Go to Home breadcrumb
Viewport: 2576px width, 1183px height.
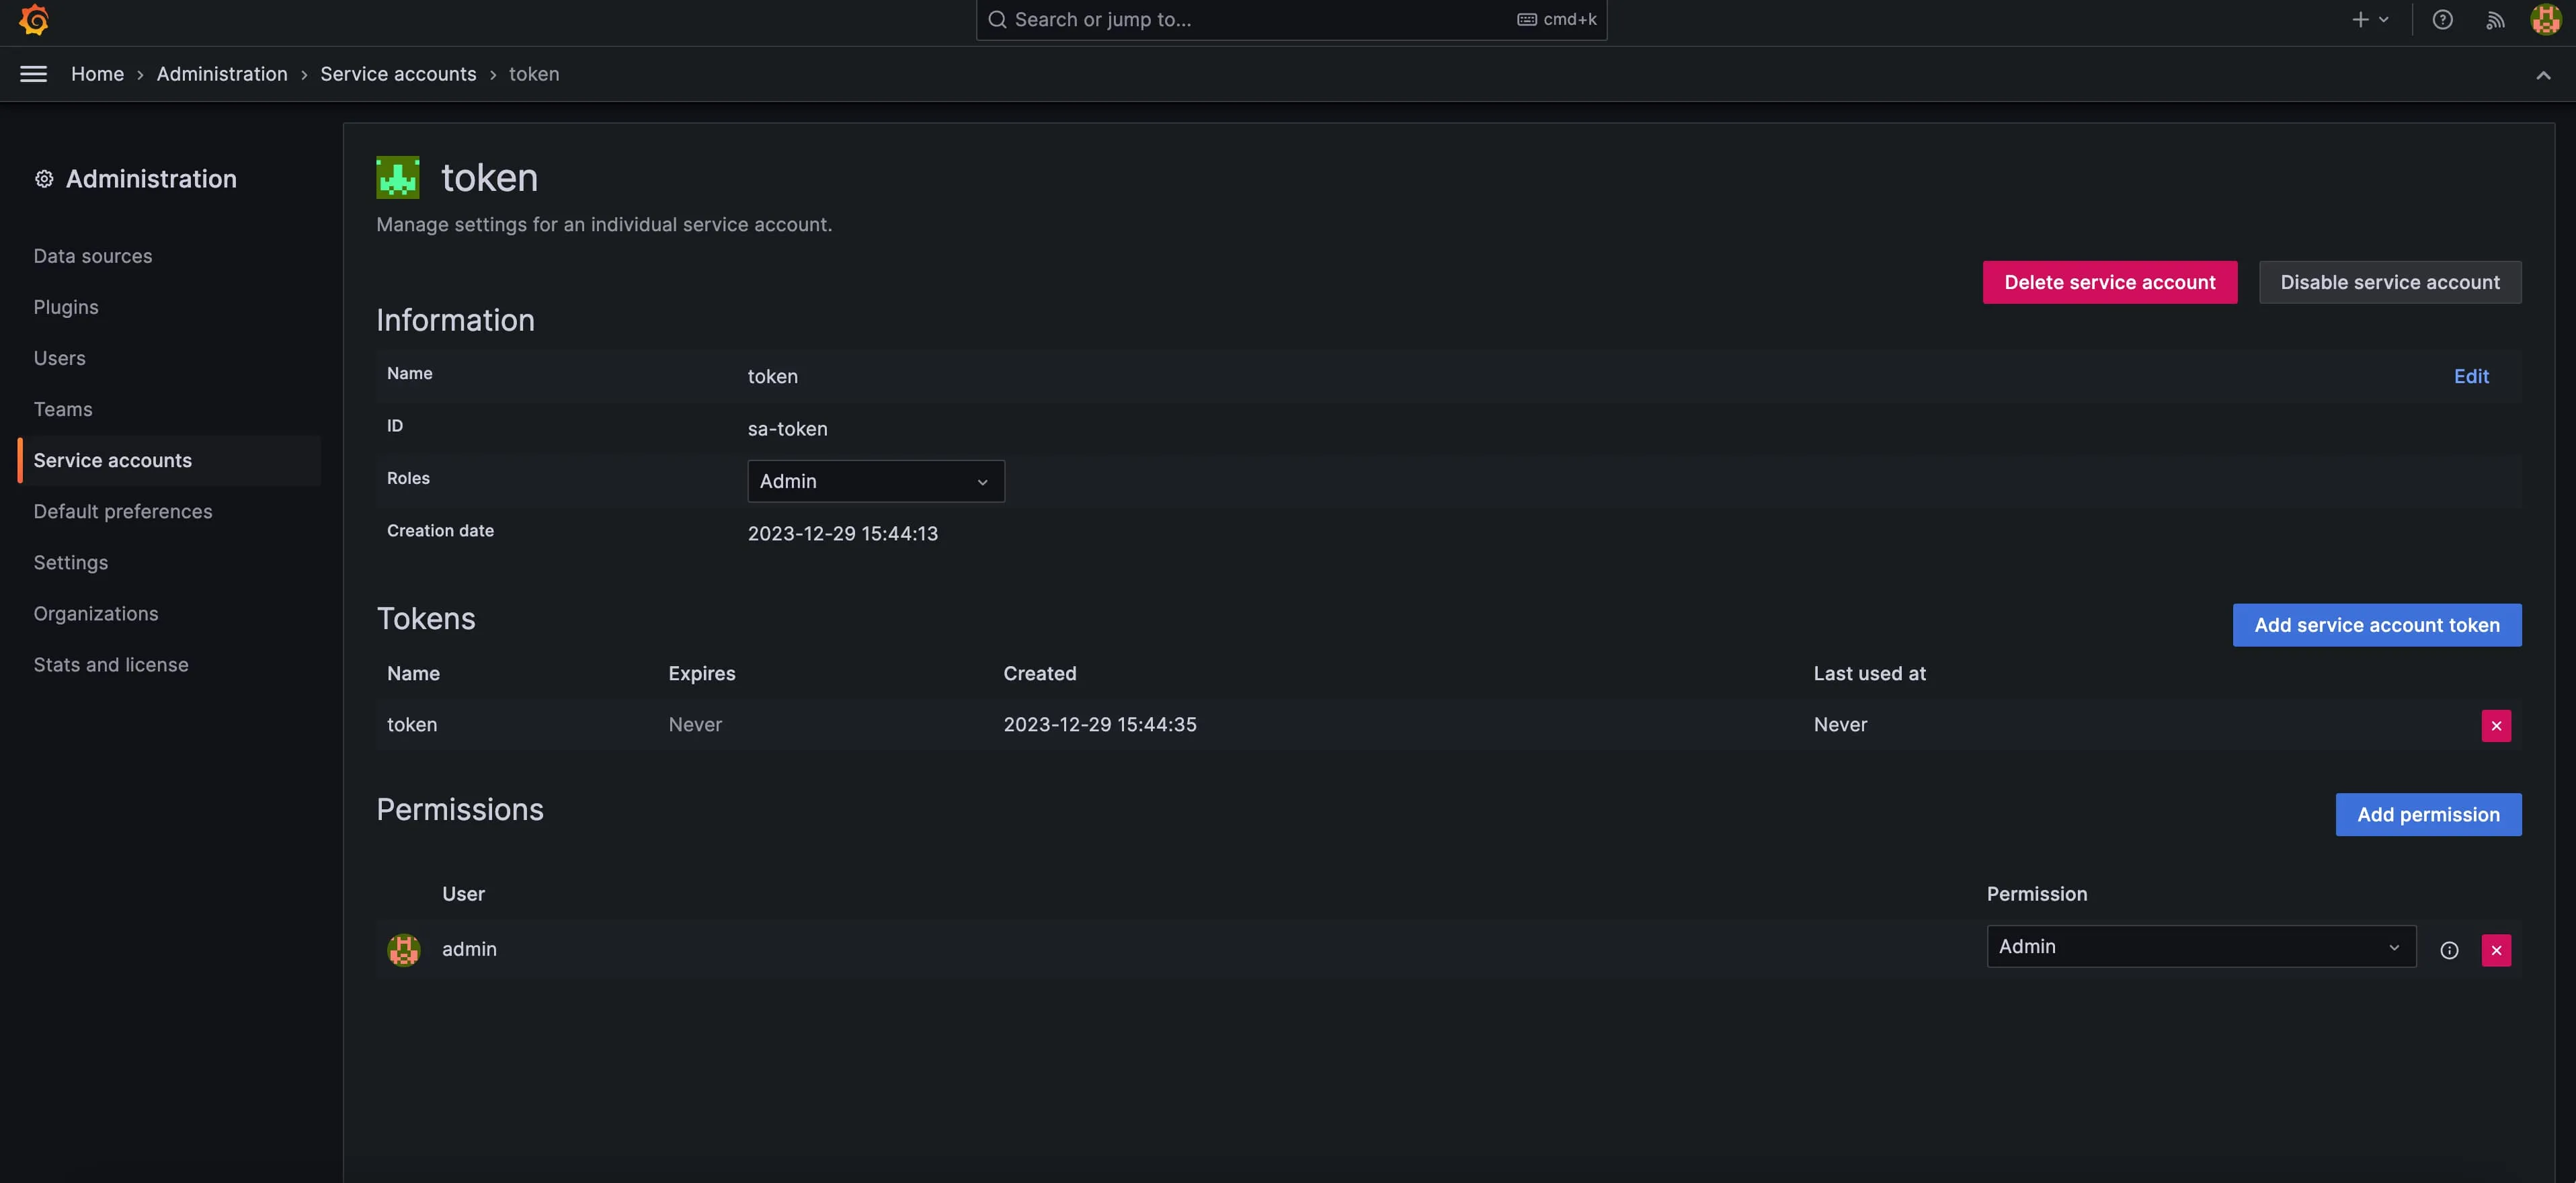[97, 74]
